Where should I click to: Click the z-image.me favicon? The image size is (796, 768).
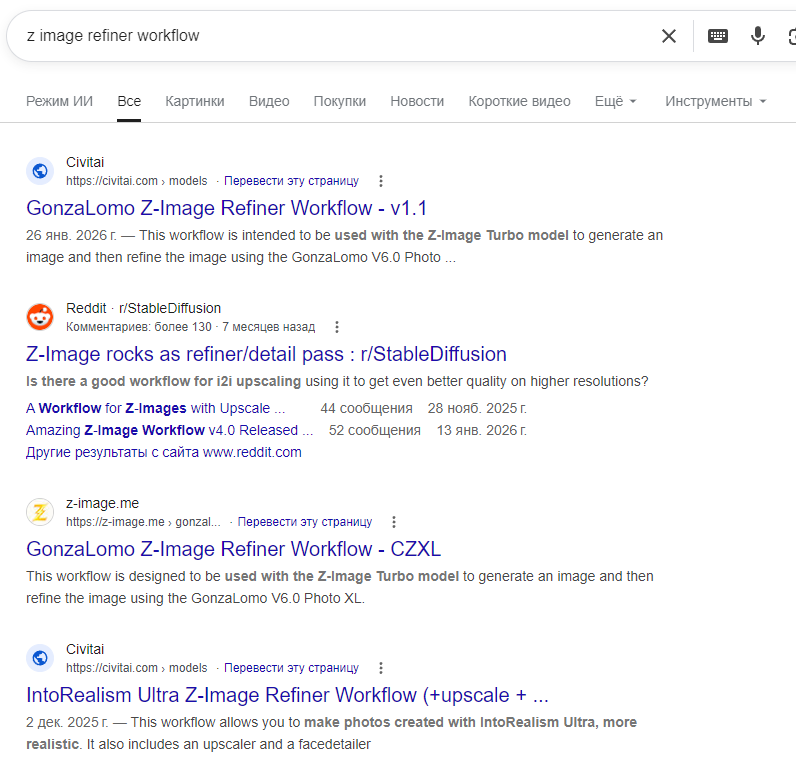(x=40, y=512)
